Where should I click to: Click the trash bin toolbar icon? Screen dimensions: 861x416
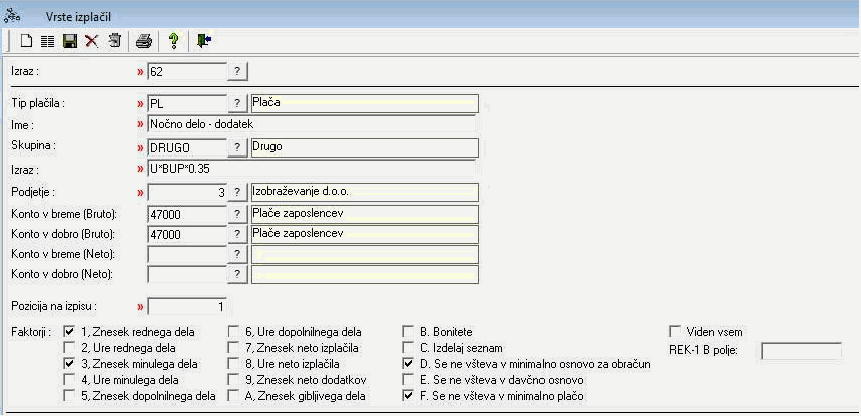pyautogui.click(x=115, y=41)
